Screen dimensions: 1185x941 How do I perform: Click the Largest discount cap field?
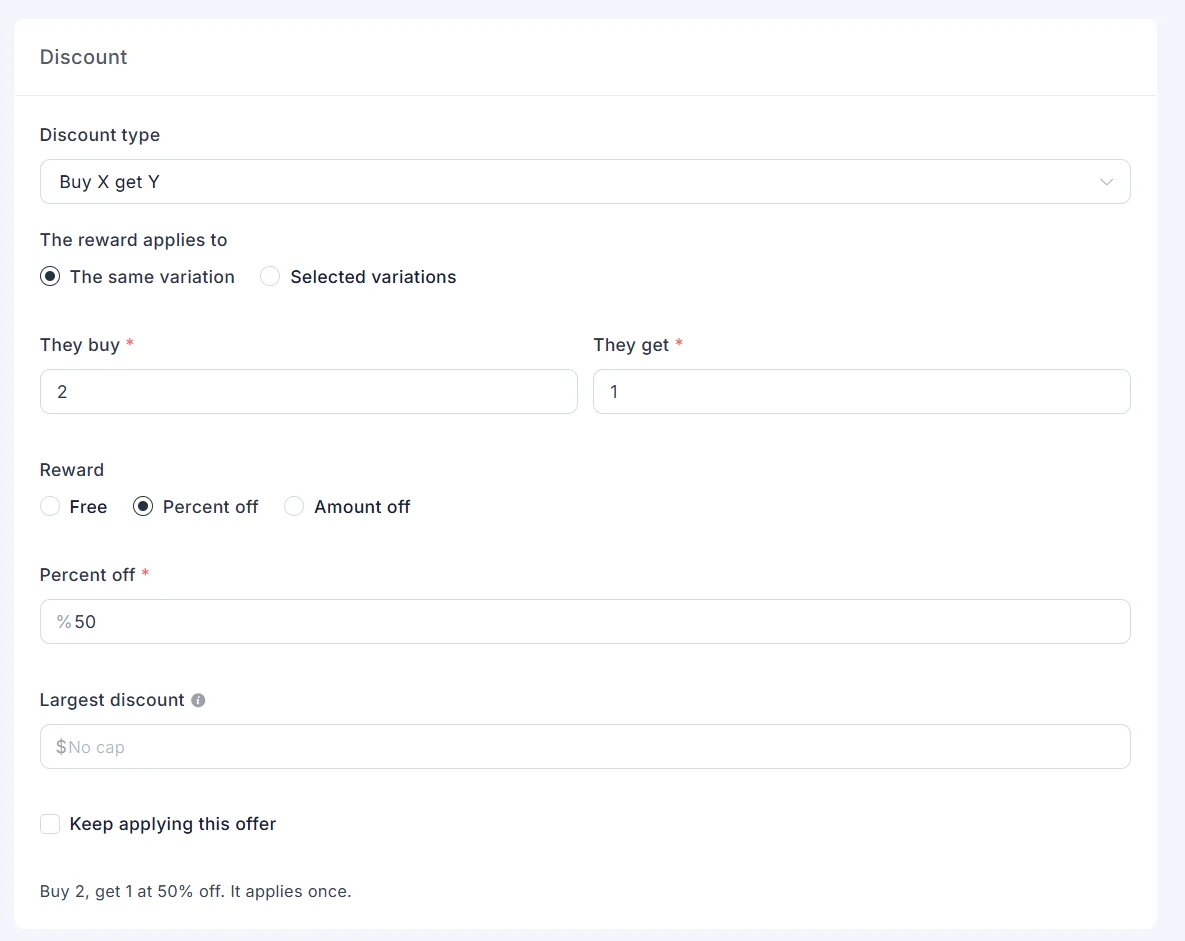click(585, 747)
